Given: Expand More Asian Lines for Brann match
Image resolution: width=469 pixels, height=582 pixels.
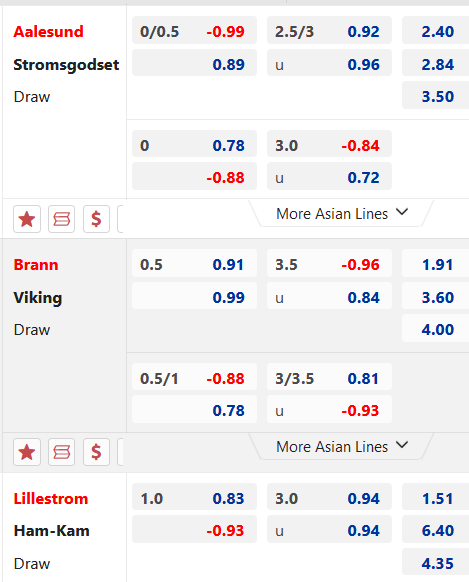Looking at the screenshot, I should point(341,447).
